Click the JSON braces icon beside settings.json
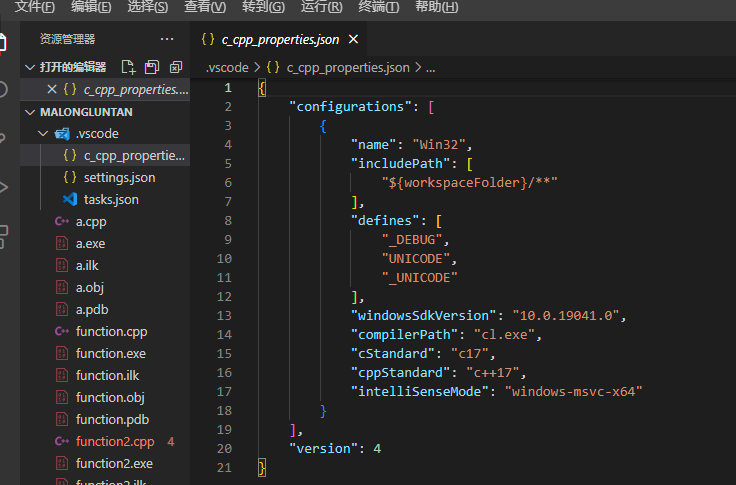736x485 pixels. [x=70, y=177]
